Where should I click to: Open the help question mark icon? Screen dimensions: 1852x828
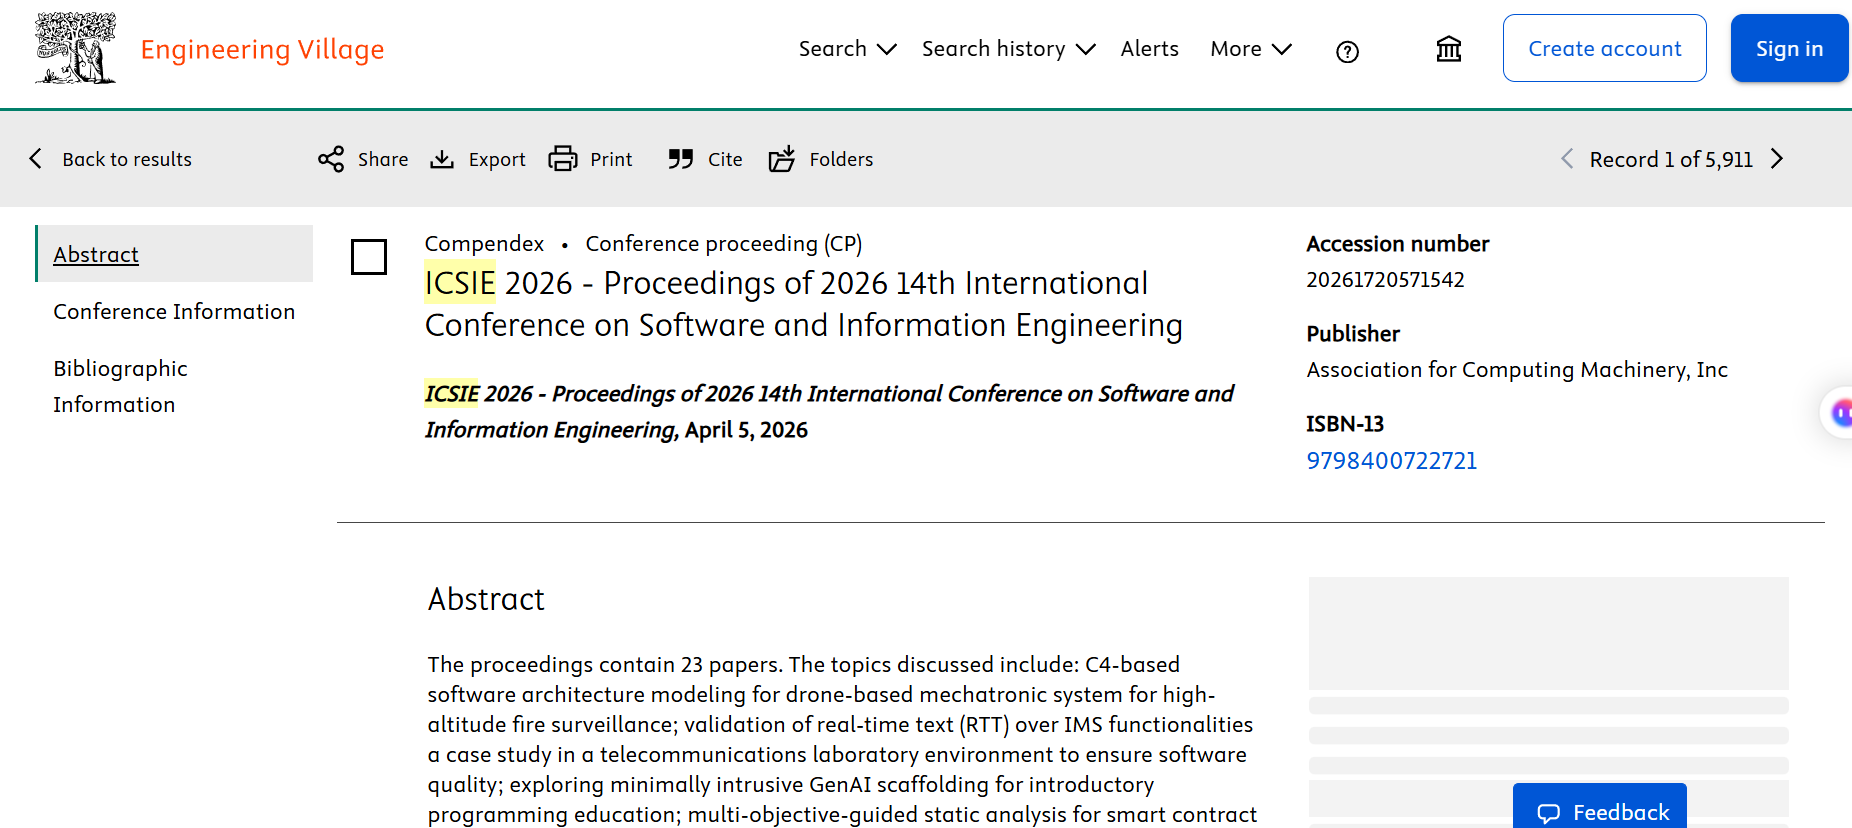point(1347,51)
